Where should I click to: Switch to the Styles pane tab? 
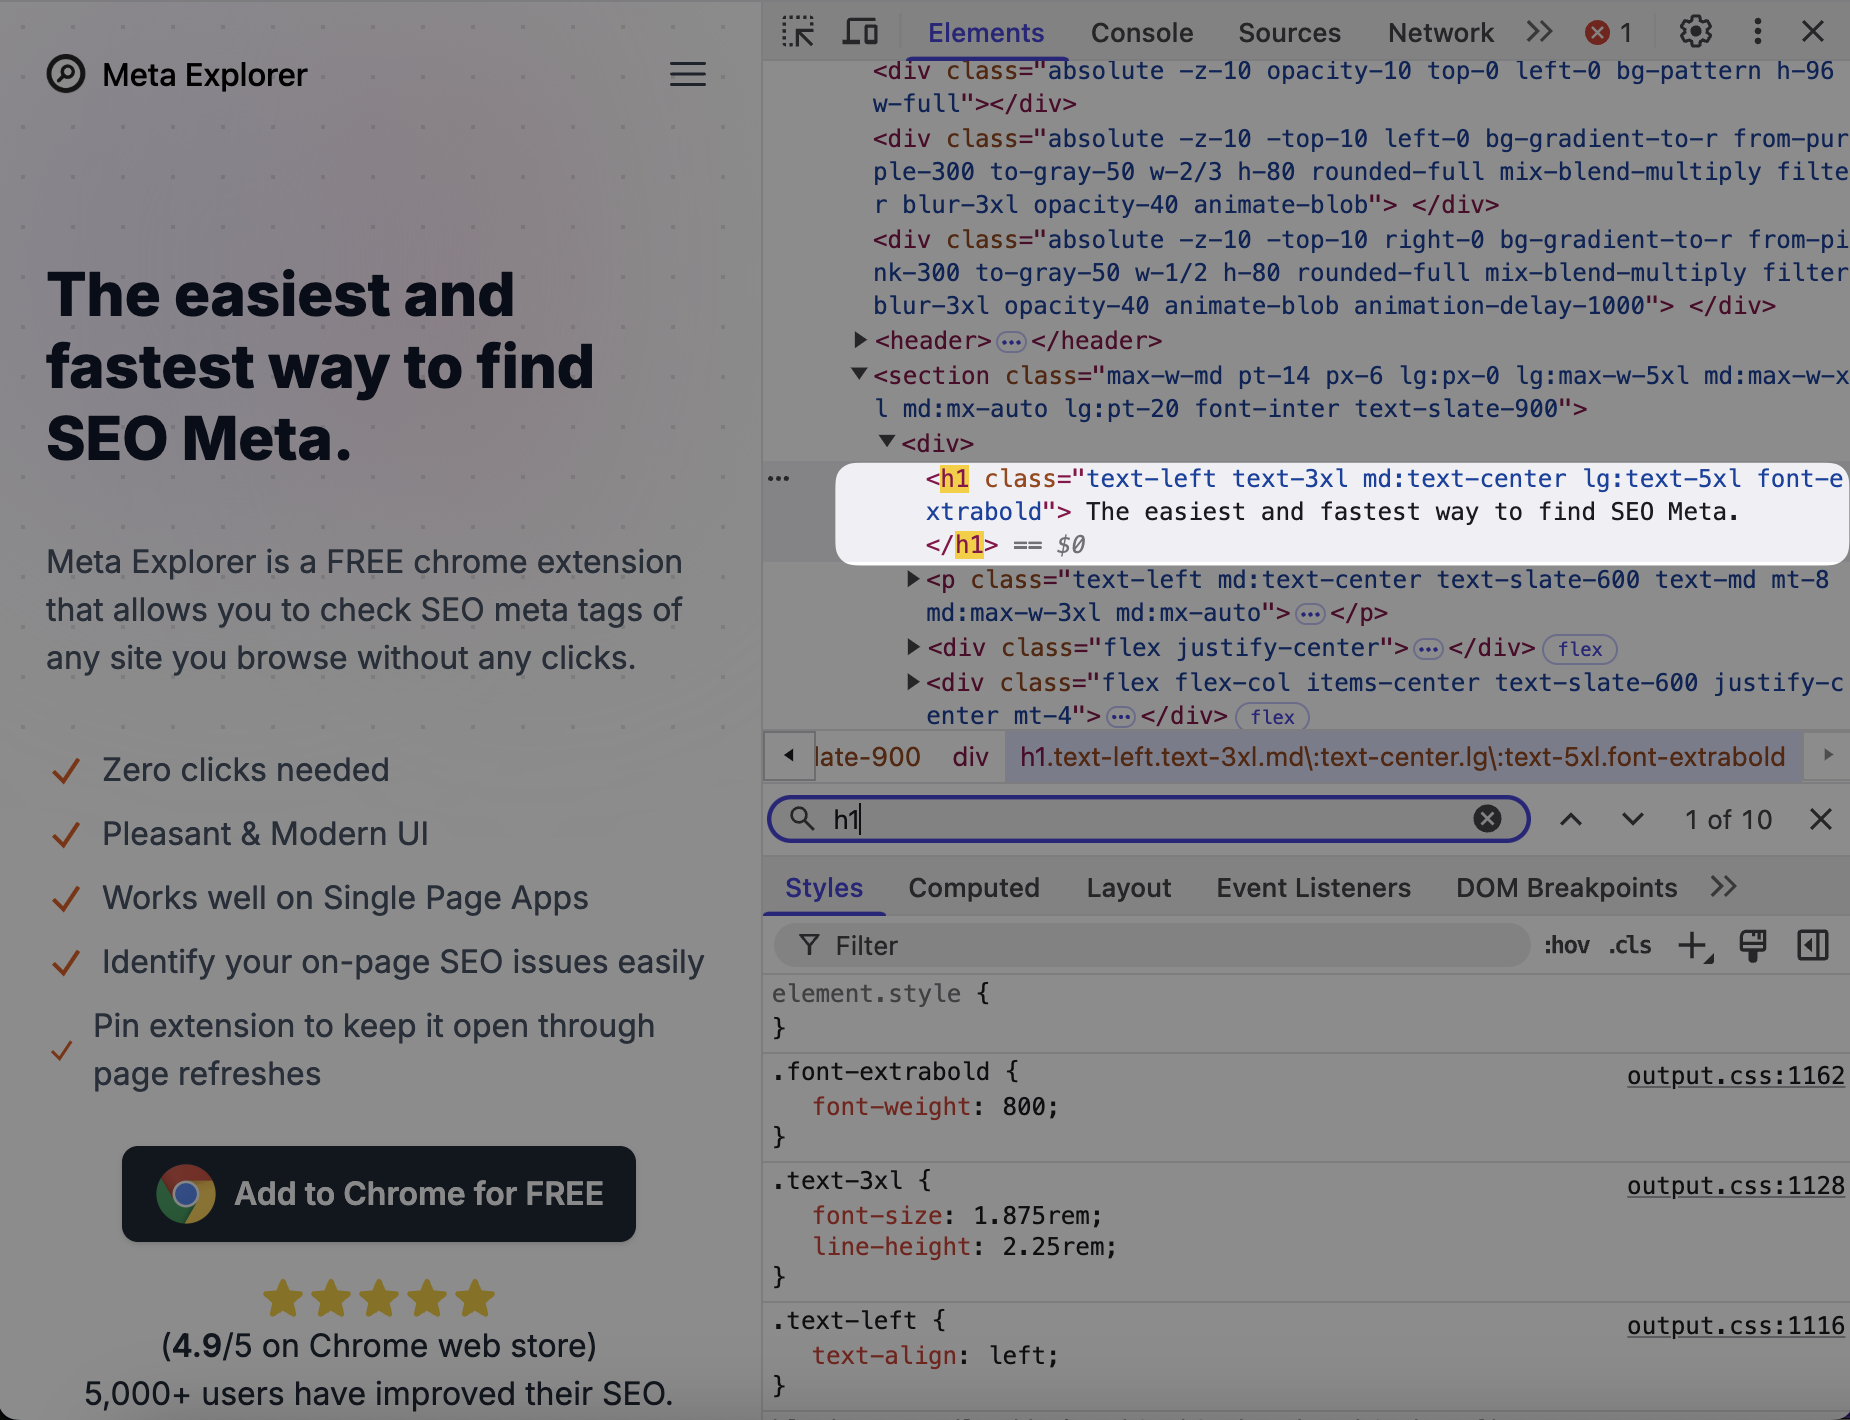point(824,888)
